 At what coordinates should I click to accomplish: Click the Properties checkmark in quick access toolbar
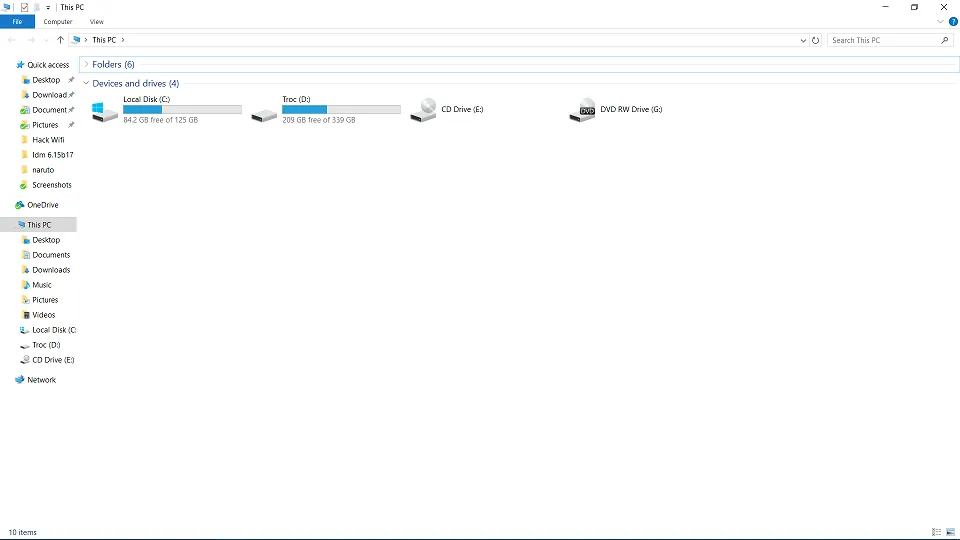24,7
